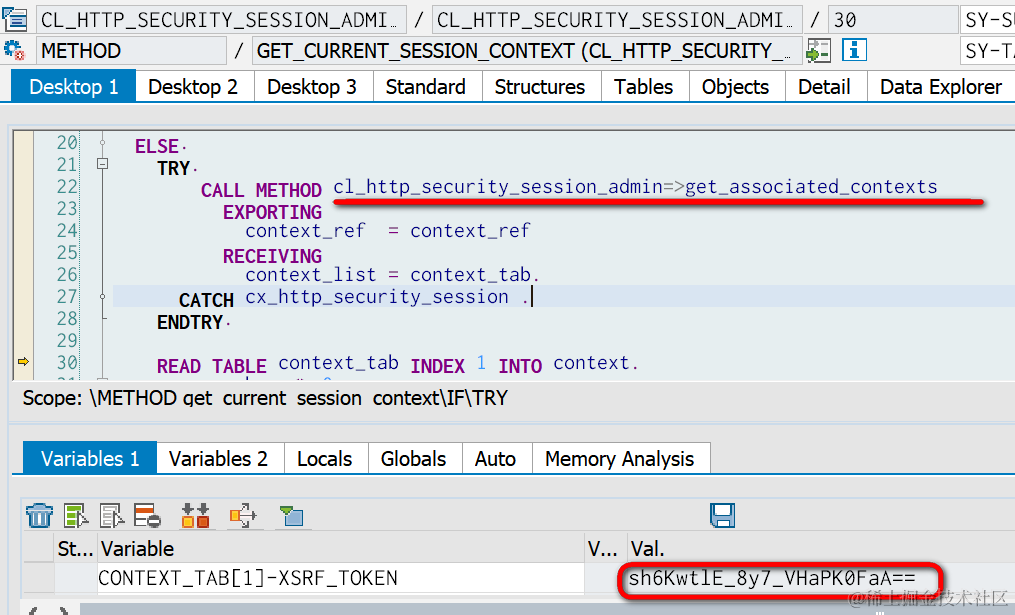Click the SY-T field in the header
This screenshot has height=615, width=1015.
click(987, 50)
